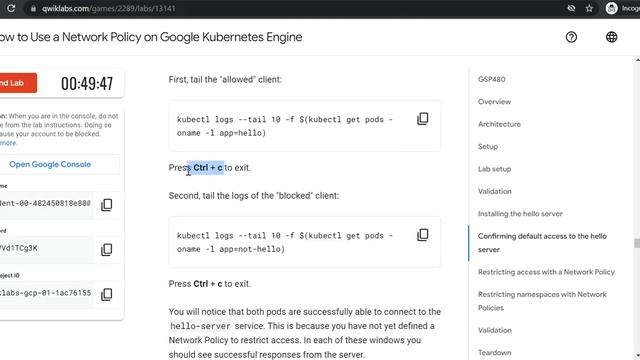This screenshot has height=360, width=640.
Task: Click the red End Lab button
Action: pos(18,83)
